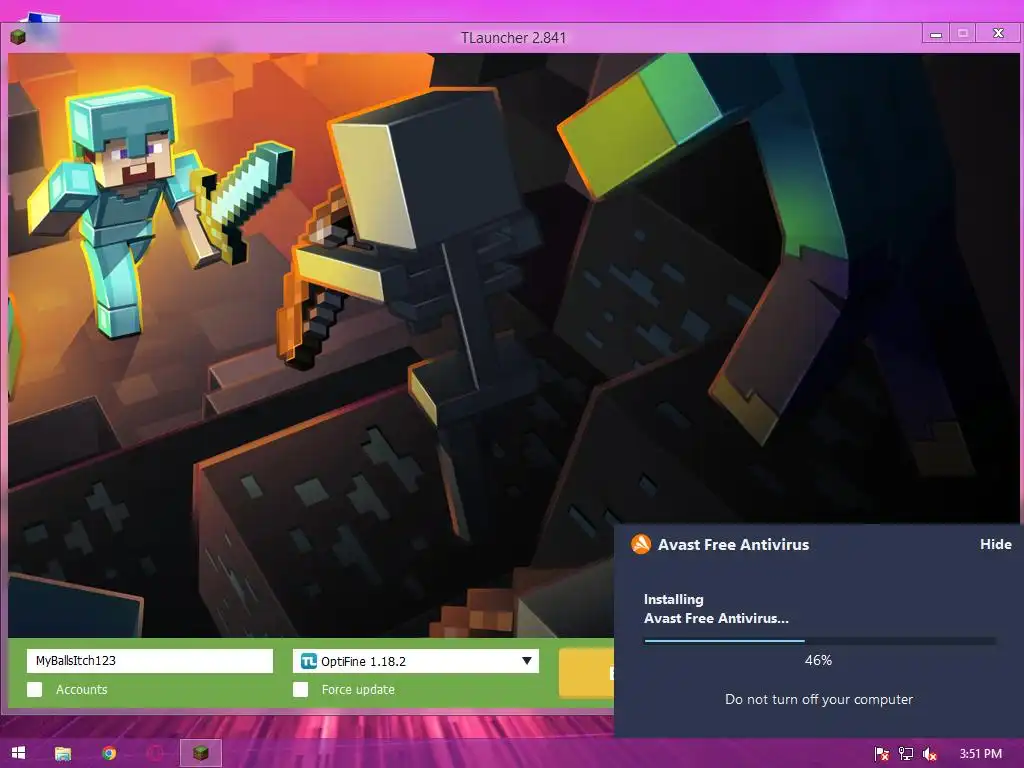The image size is (1024, 768).
Task: Open the clock showing 3:51 PM
Action: pyautogui.click(x=980, y=754)
